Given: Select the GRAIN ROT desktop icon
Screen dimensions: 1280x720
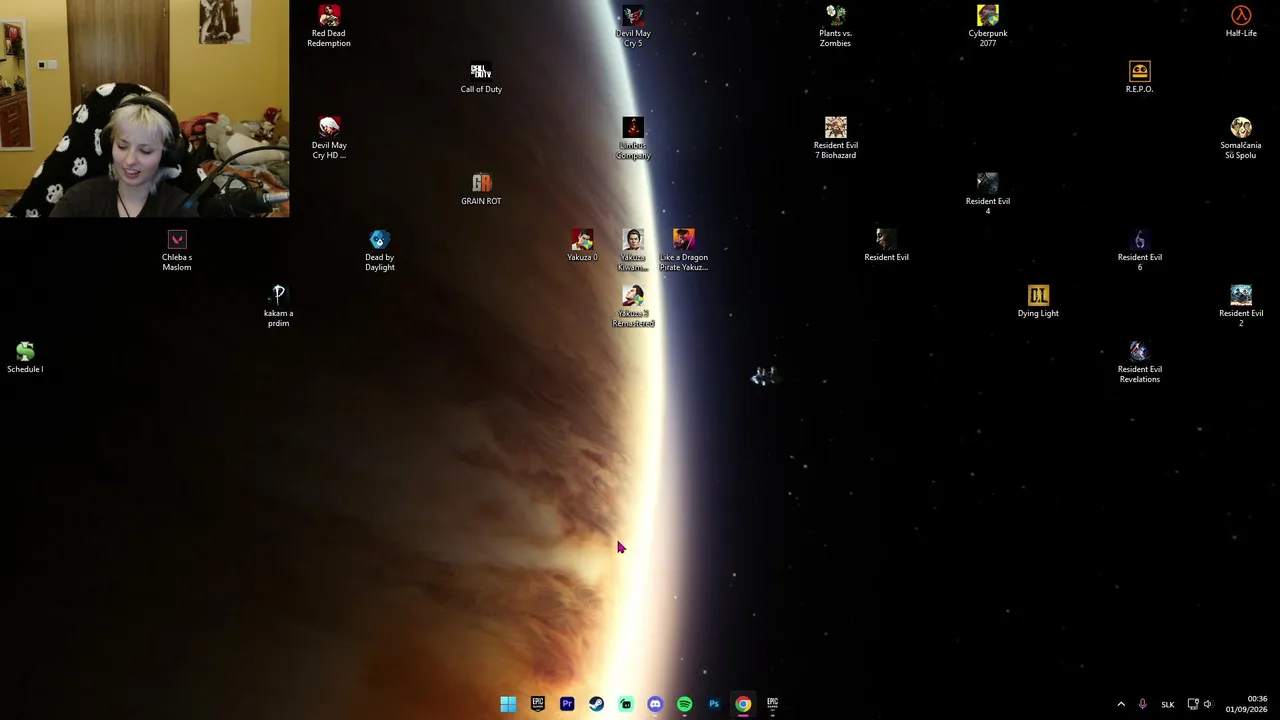Looking at the screenshot, I should (x=481, y=190).
